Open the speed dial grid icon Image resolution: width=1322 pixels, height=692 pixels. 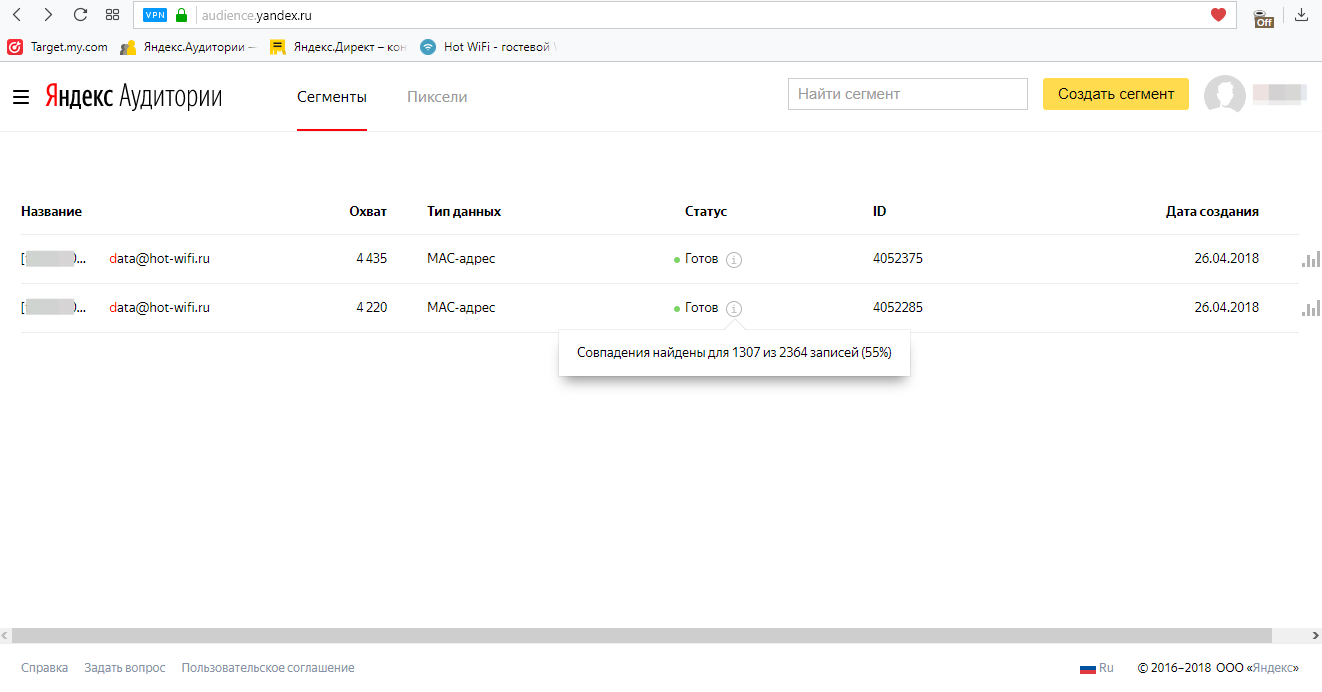[112, 15]
